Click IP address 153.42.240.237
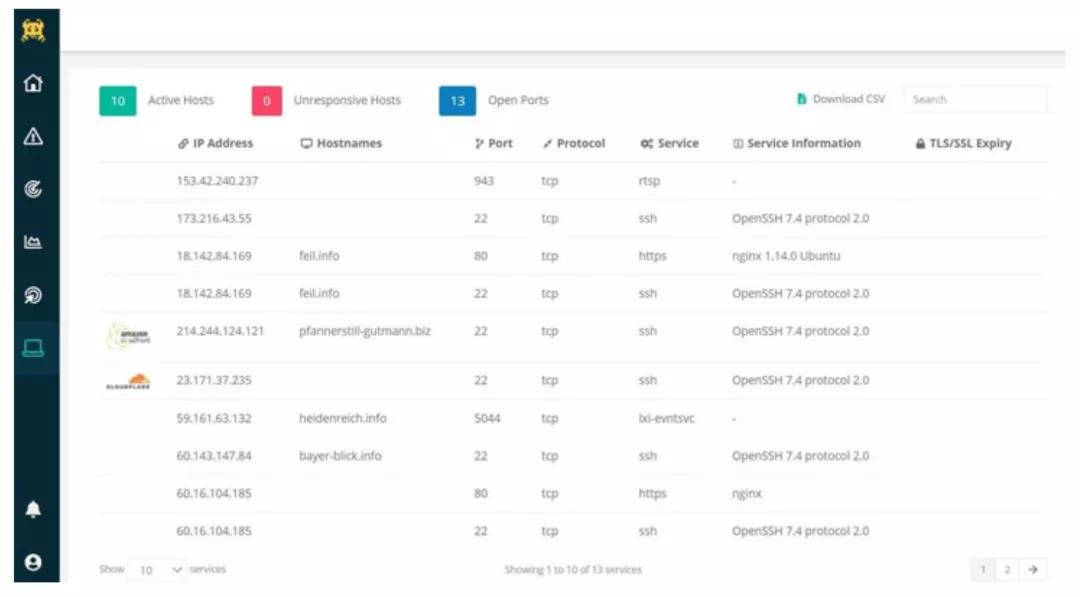Image resolution: width=1080 pixels, height=597 pixels. click(217, 181)
